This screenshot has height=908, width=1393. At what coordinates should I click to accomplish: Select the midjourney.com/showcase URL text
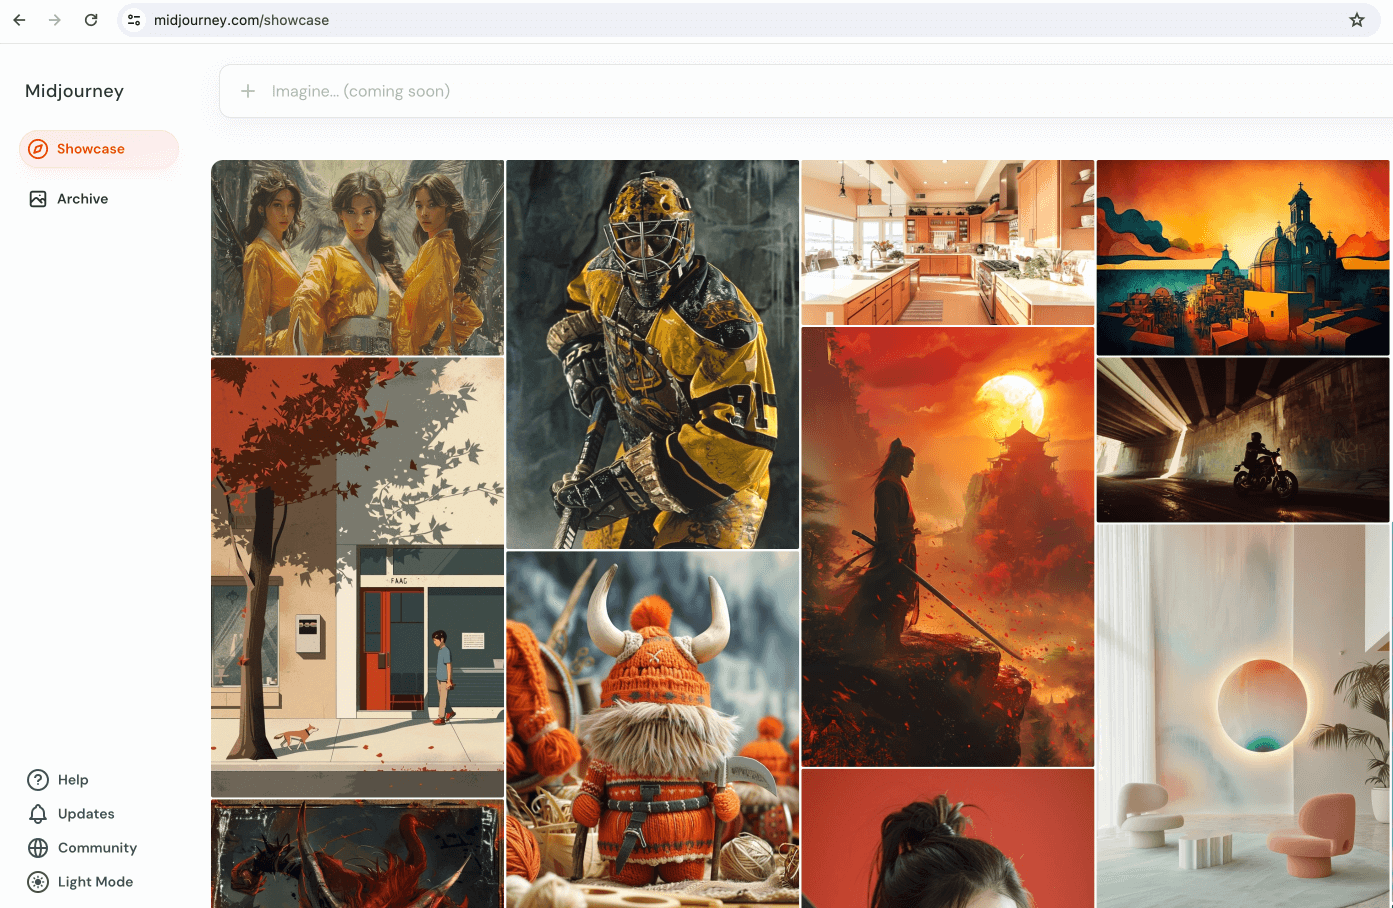(x=241, y=20)
